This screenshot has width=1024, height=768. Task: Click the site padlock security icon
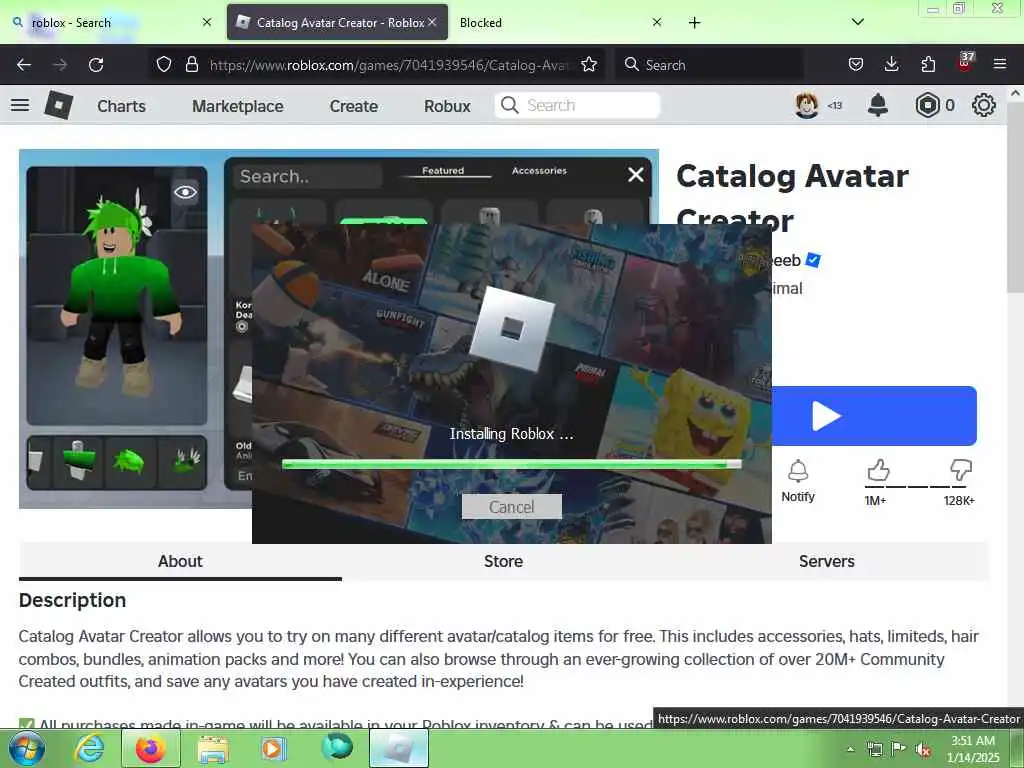coord(191,65)
